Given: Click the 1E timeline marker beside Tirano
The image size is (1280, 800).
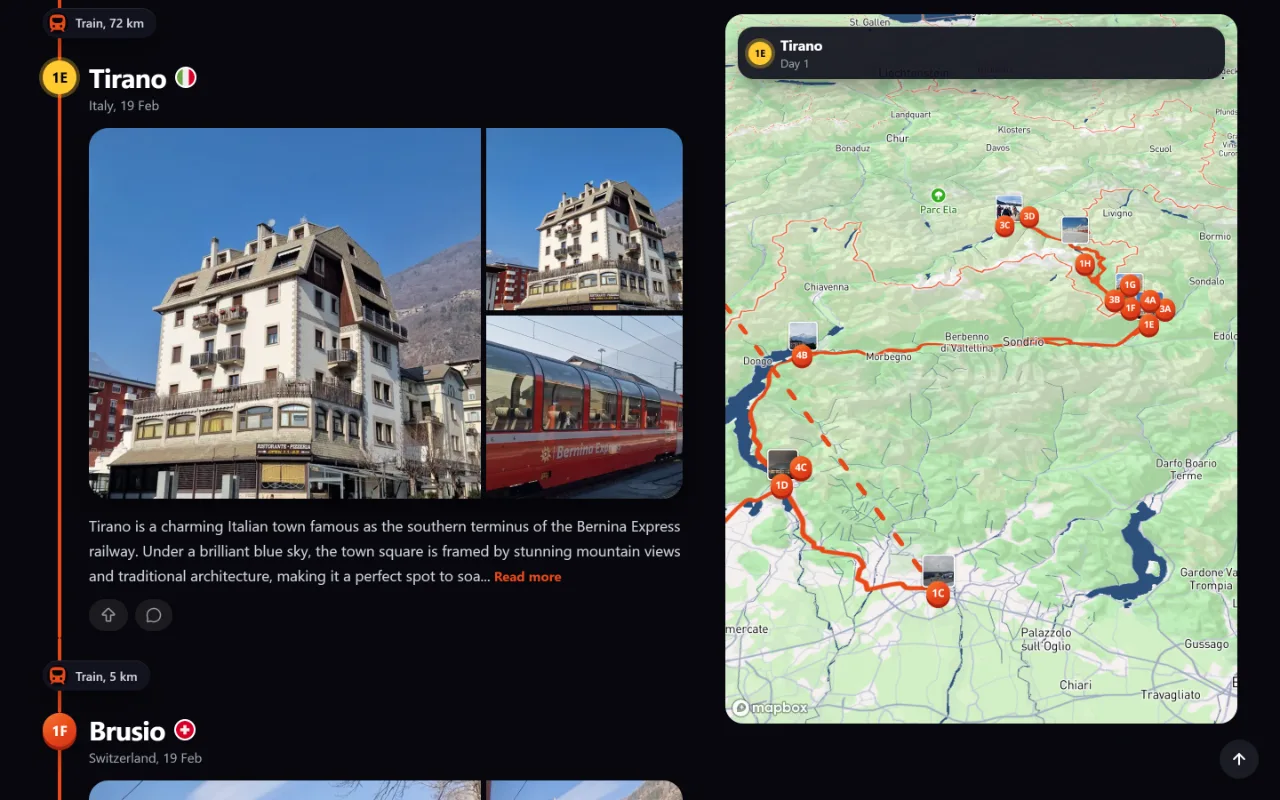Looking at the screenshot, I should point(59,77).
